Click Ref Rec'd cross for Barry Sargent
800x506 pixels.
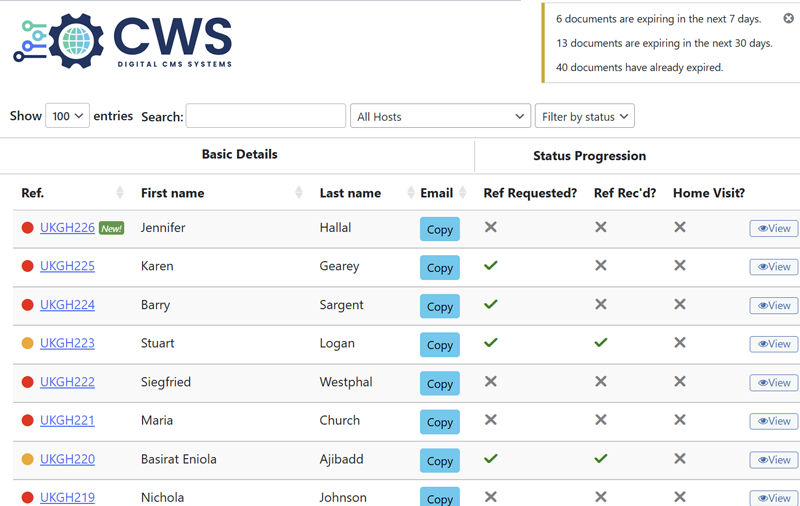point(601,304)
